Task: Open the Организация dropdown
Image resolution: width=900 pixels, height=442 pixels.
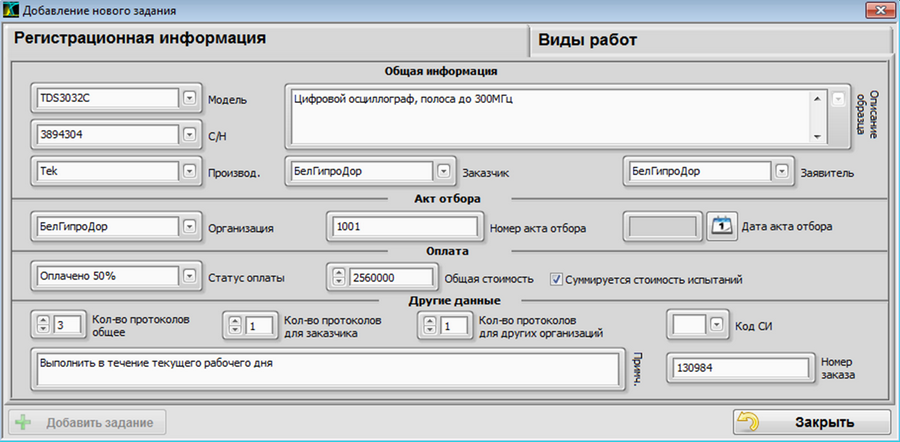Action: coord(189,226)
